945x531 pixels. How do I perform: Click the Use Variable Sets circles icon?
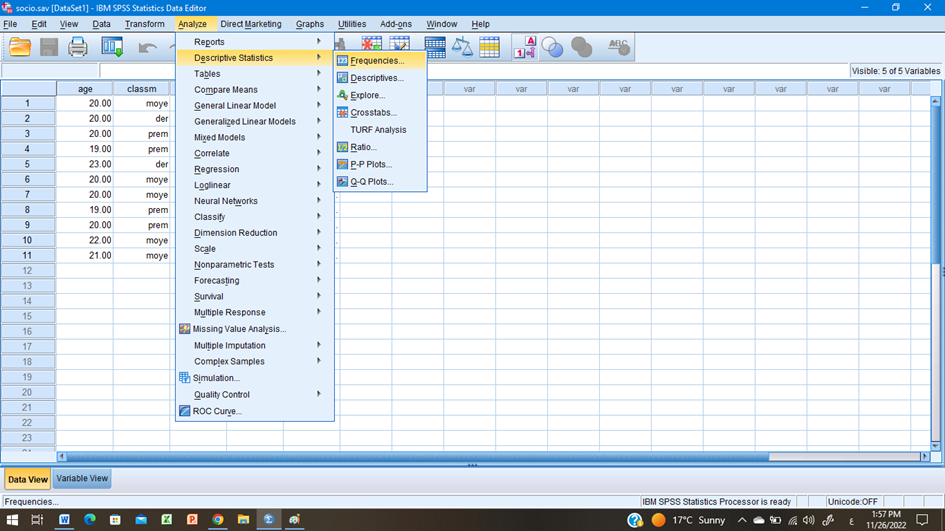tap(552, 47)
